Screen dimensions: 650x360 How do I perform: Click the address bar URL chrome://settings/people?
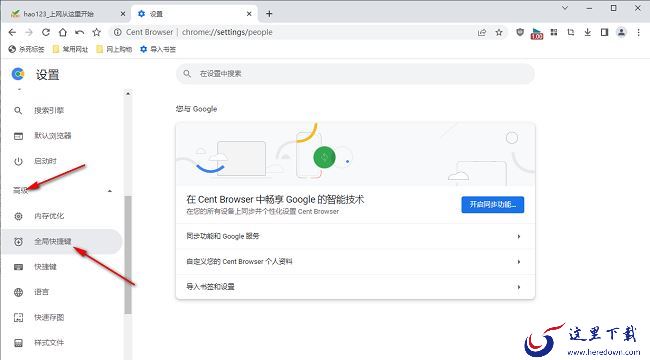227,32
